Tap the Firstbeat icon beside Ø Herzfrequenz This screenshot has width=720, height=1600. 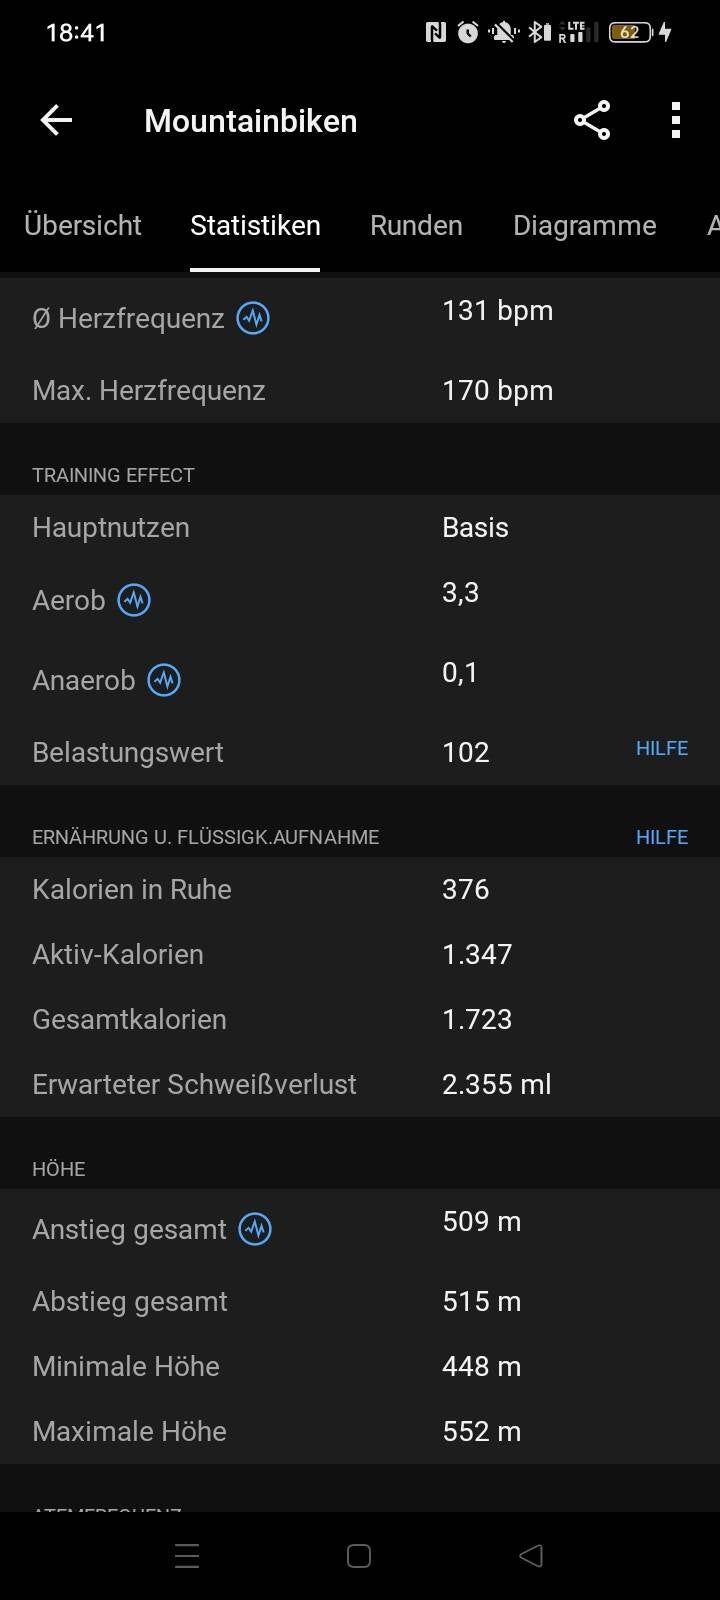click(253, 319)
